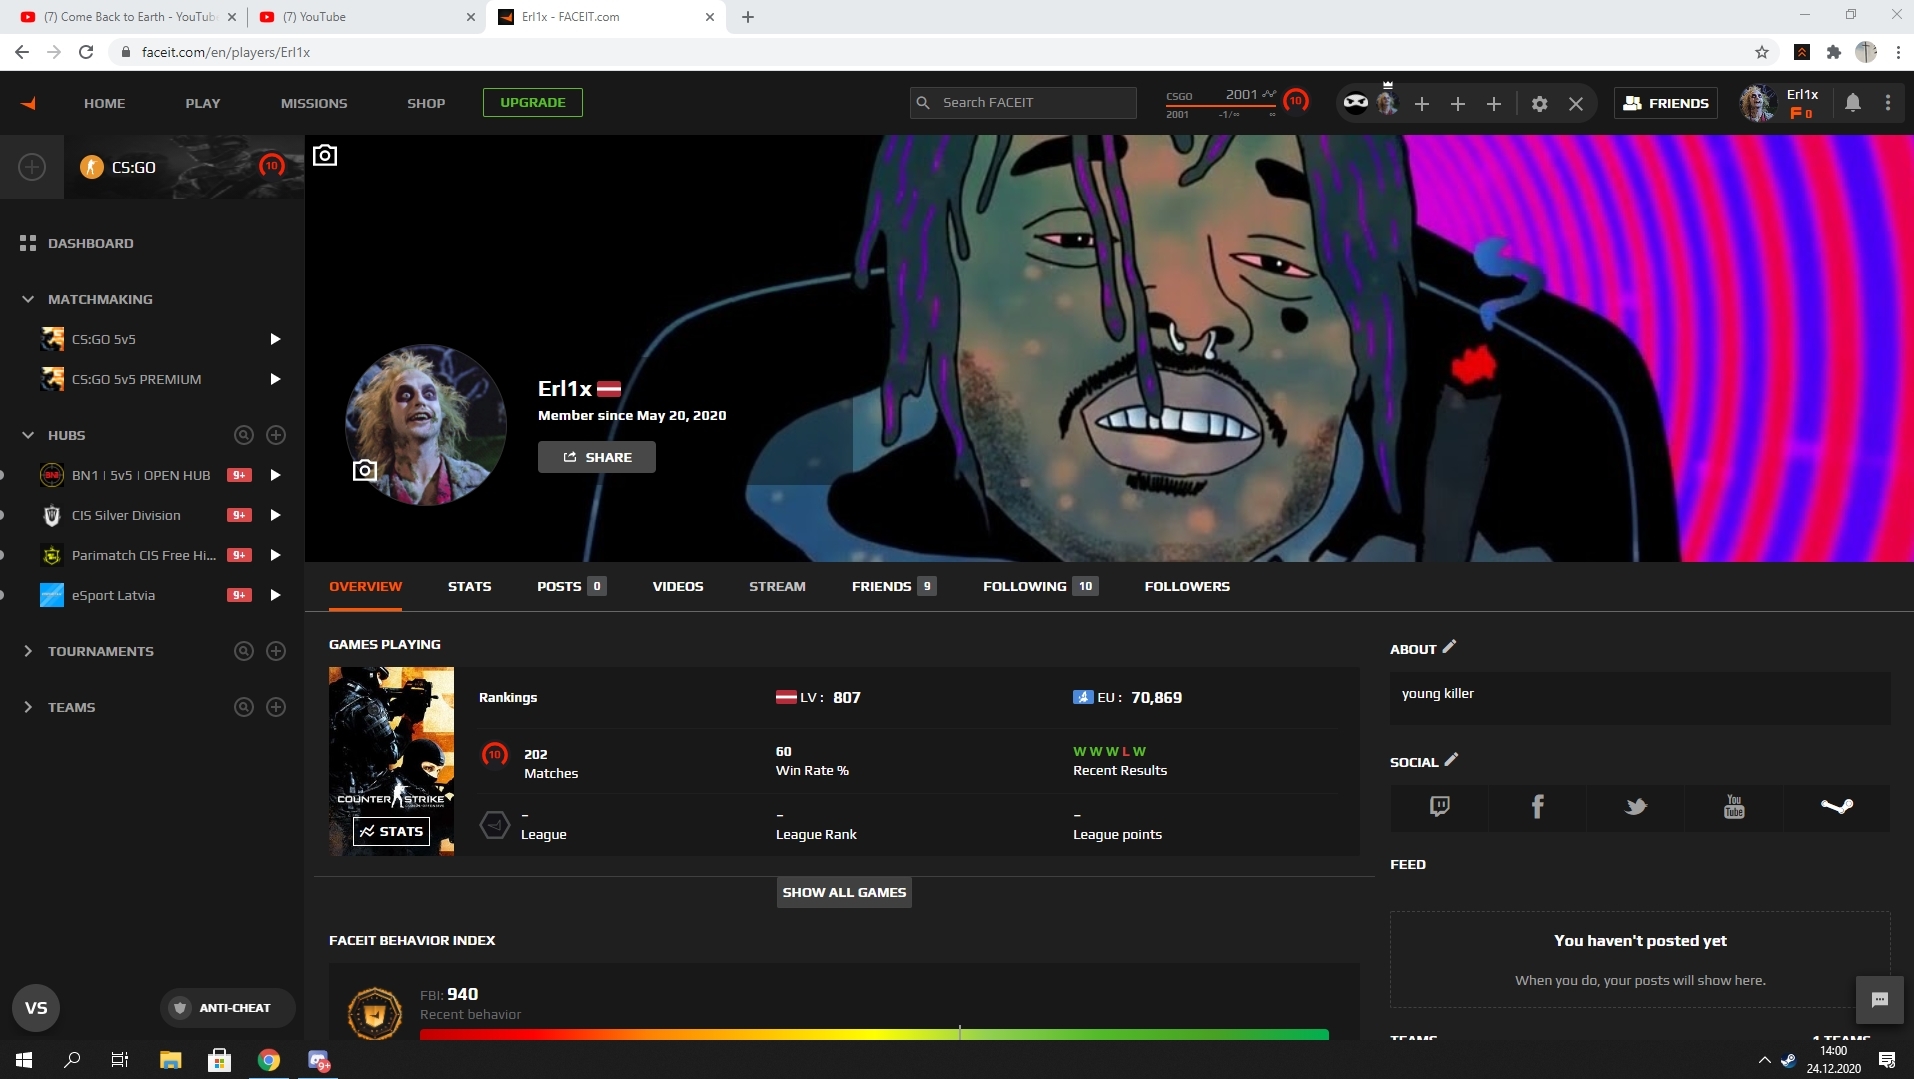1914x1079 pixels.
Task: Switch to the Followers tab
Action: [1187, 586]
